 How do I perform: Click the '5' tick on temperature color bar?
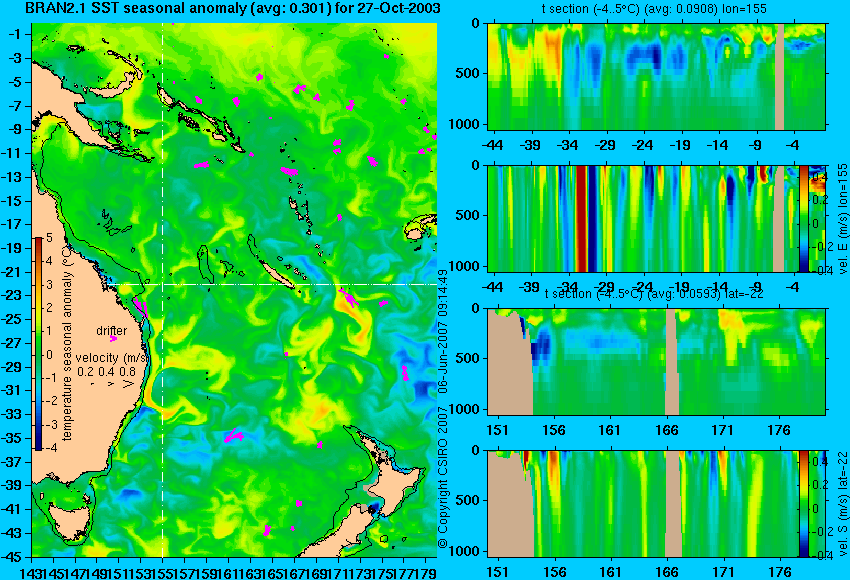[49, 237]
